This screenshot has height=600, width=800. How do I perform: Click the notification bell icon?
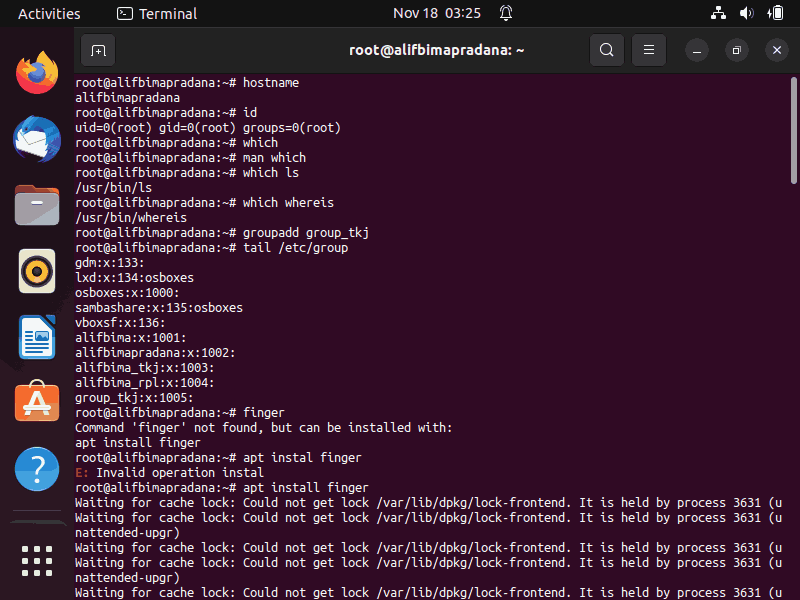tap(506, 13)
